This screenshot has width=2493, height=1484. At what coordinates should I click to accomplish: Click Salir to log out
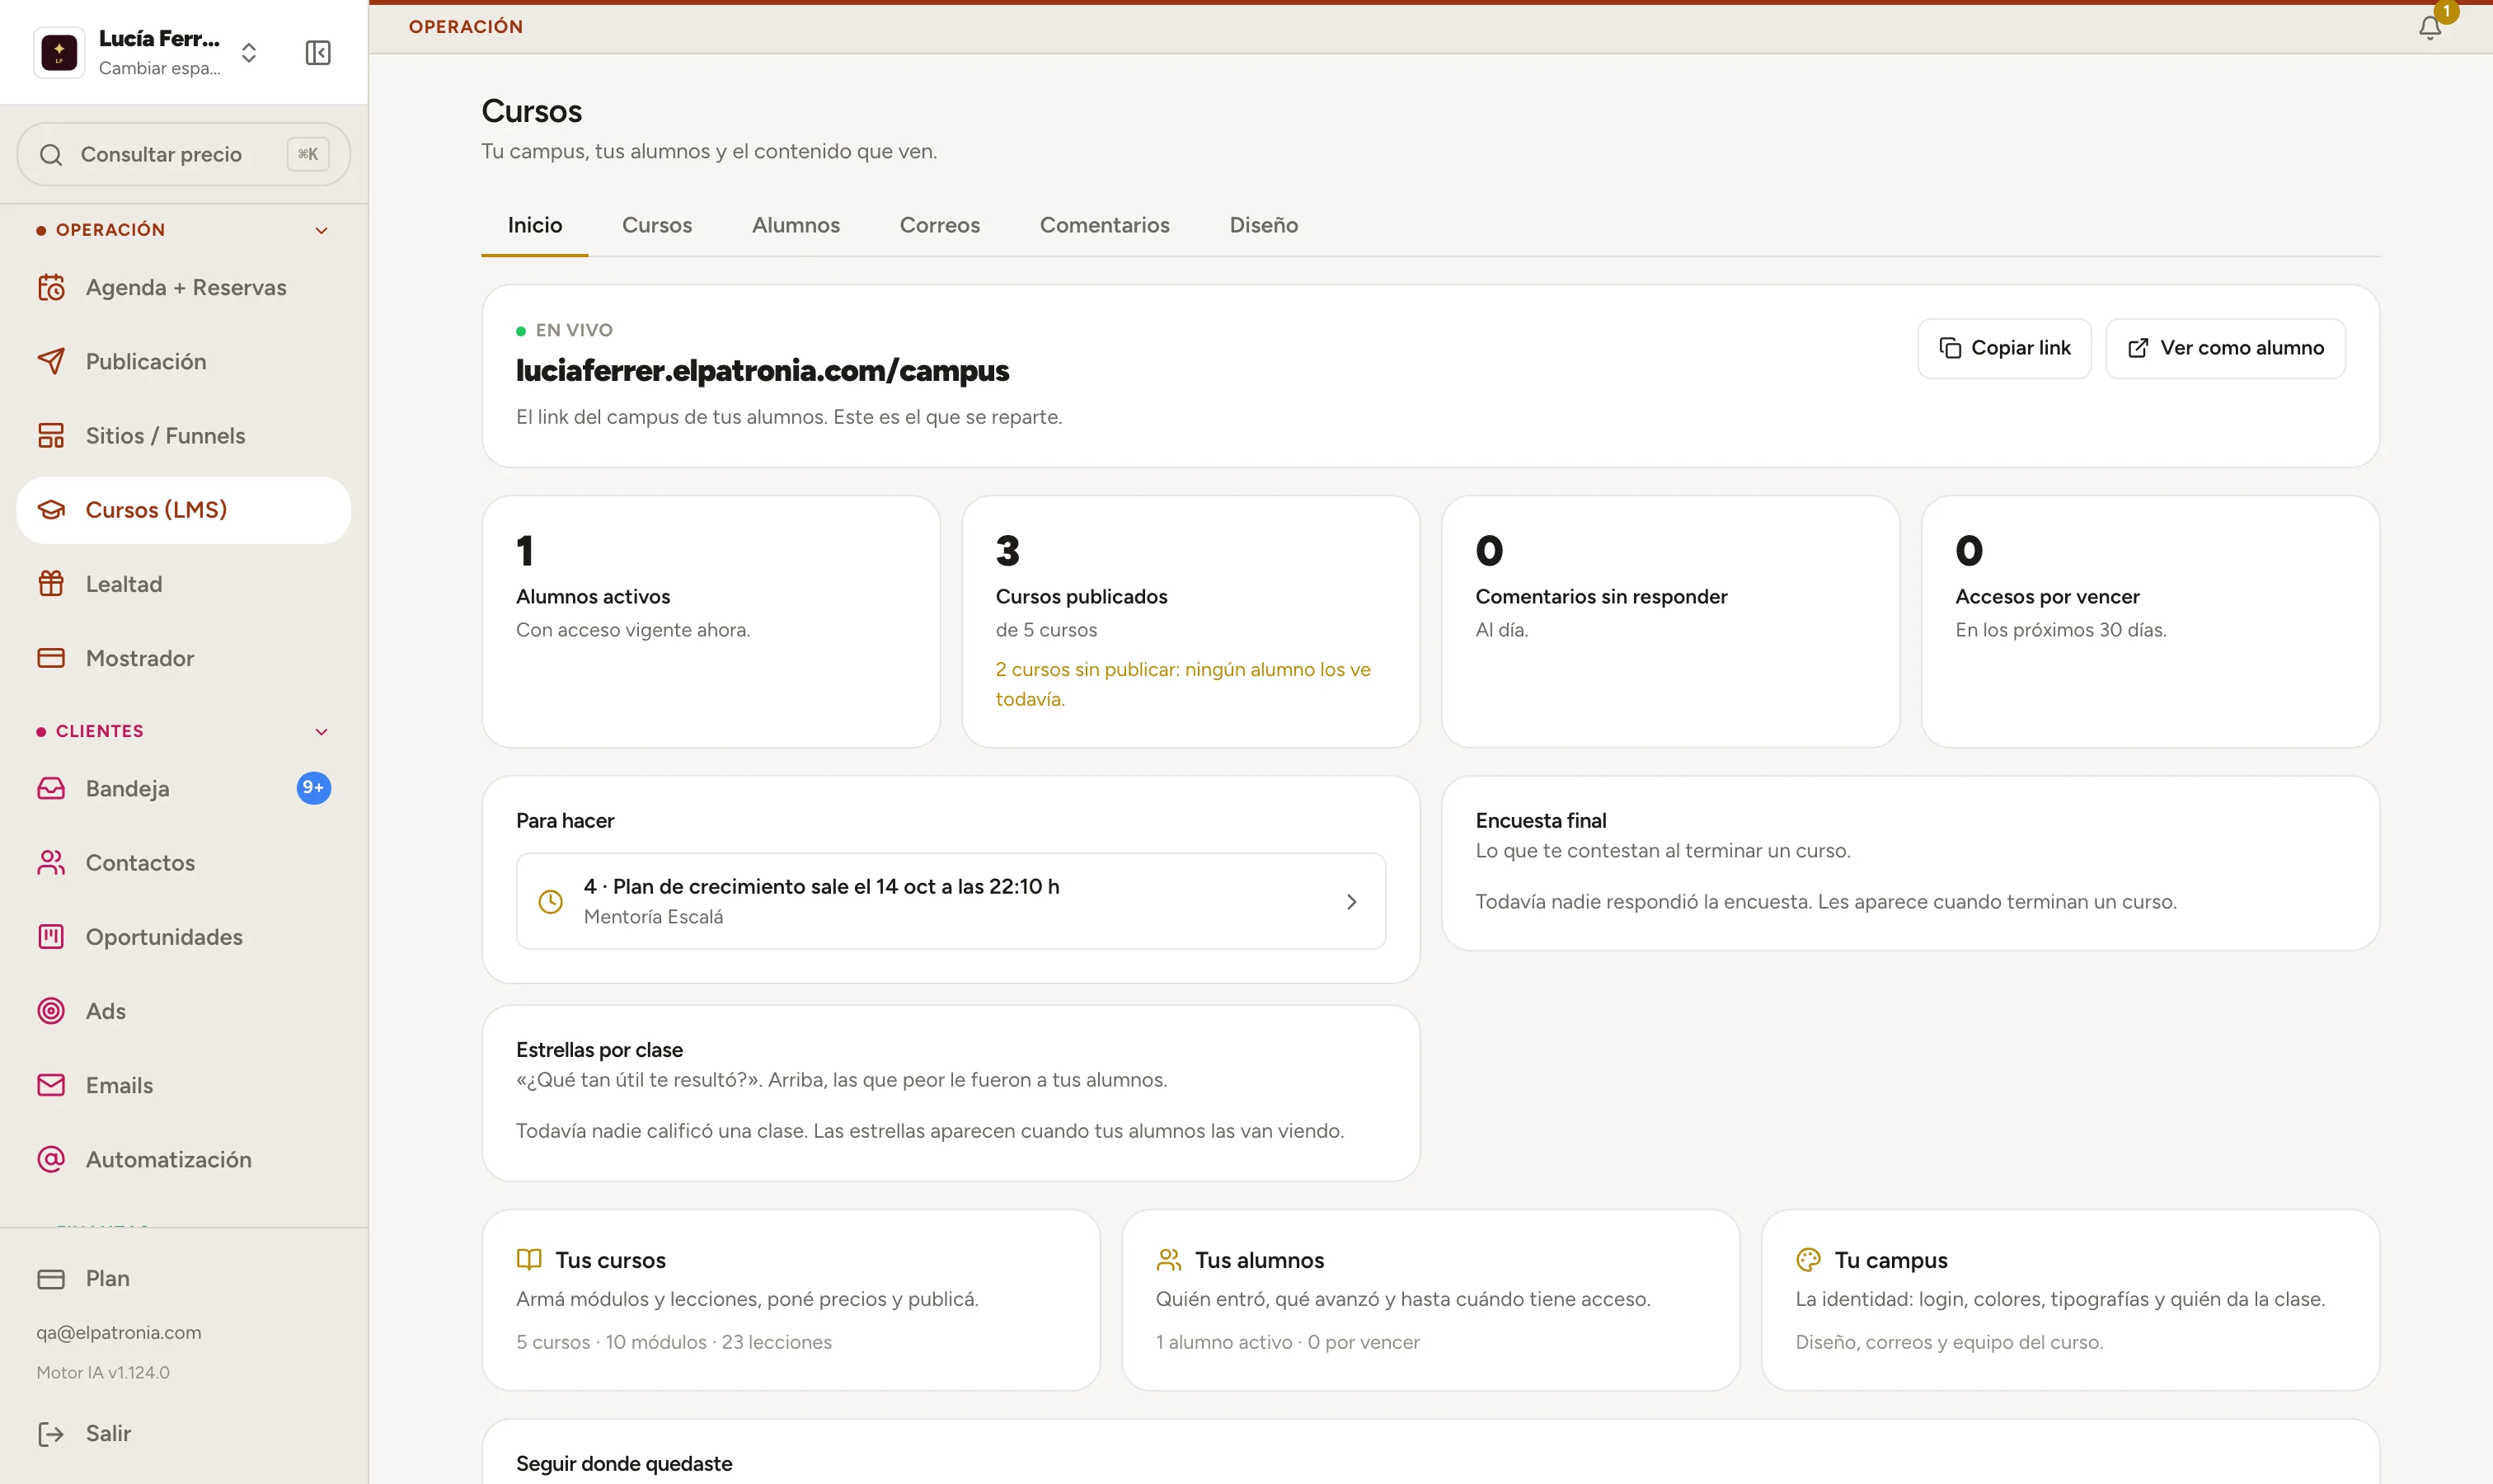(184, 1434)
